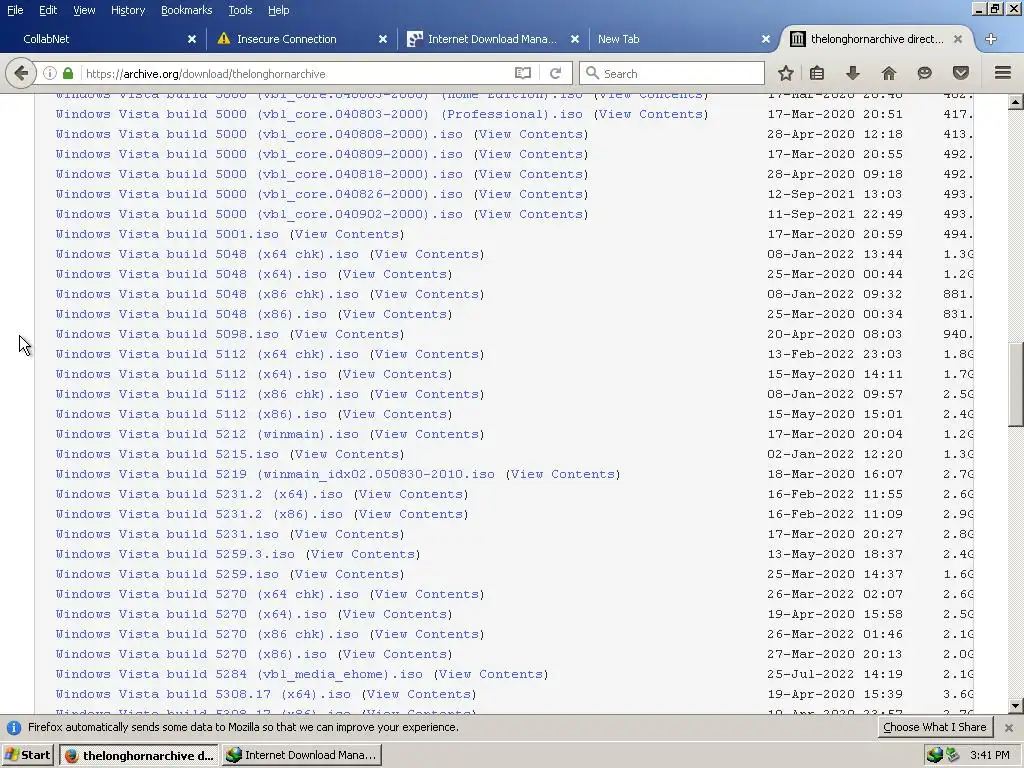Open a new tab with plus button
1024x768 pixels.
point(991,39)
